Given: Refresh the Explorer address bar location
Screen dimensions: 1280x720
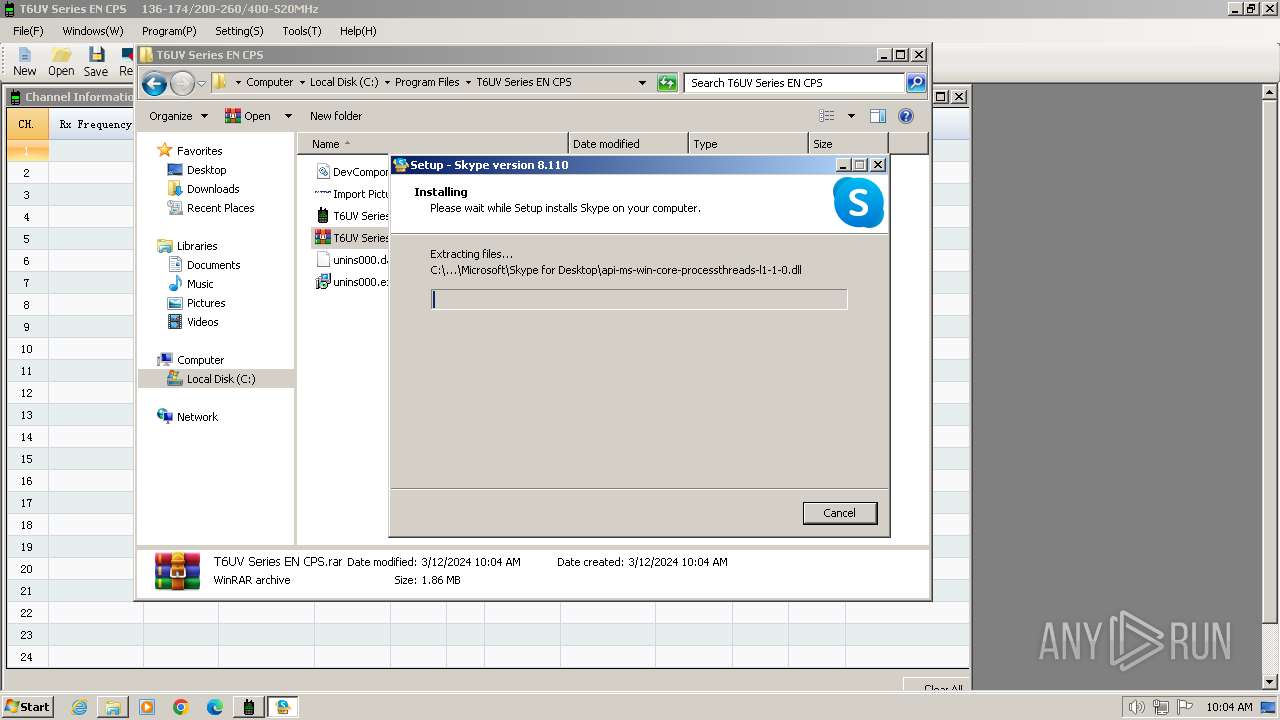Looking at the screenshot, I should click(667, 83).
